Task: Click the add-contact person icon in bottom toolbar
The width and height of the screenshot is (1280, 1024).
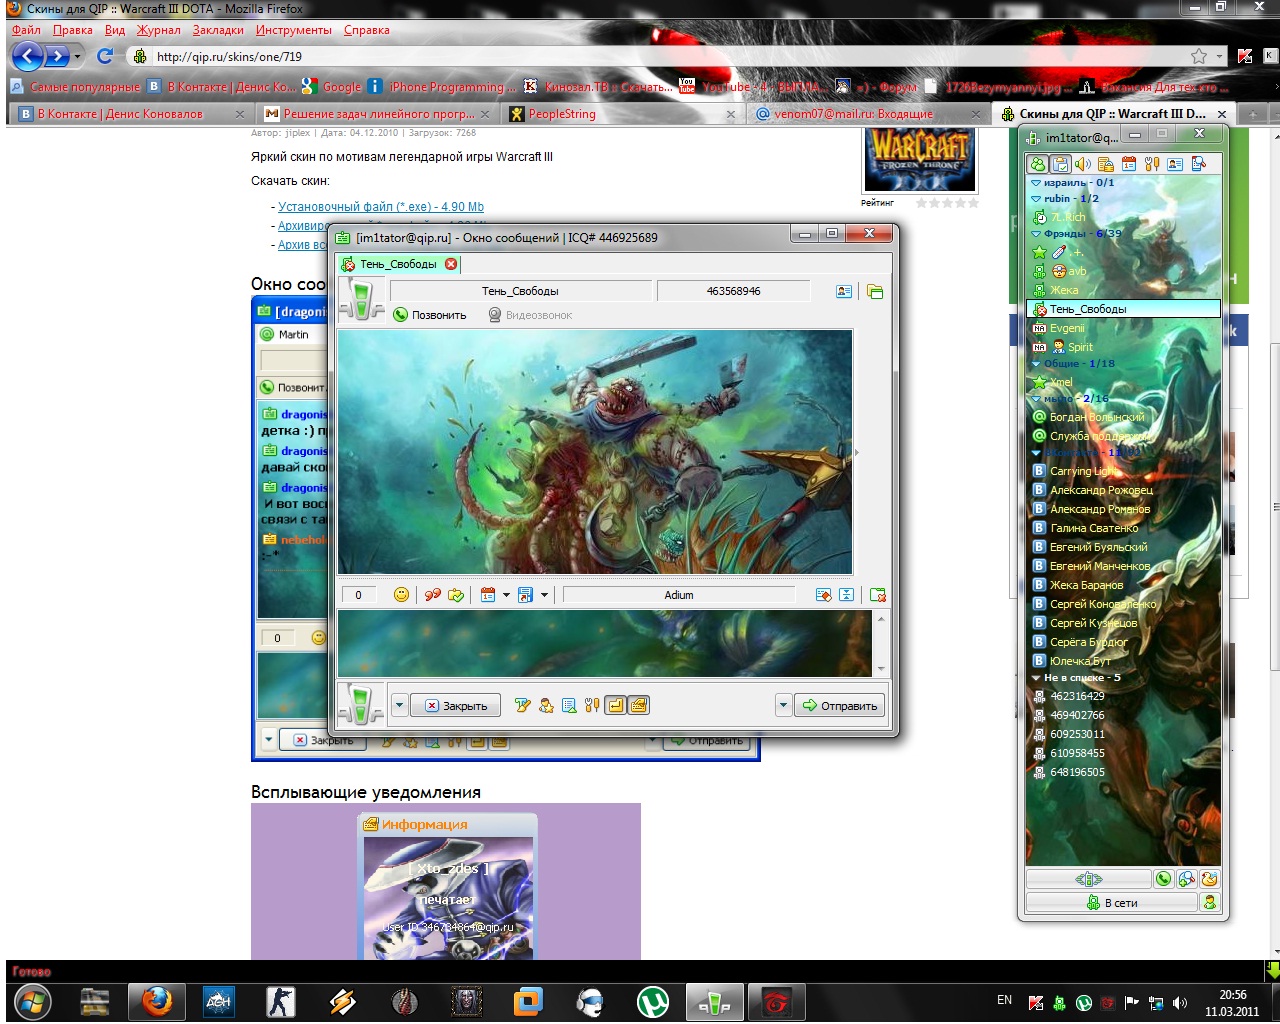Action: click(546, 706)
